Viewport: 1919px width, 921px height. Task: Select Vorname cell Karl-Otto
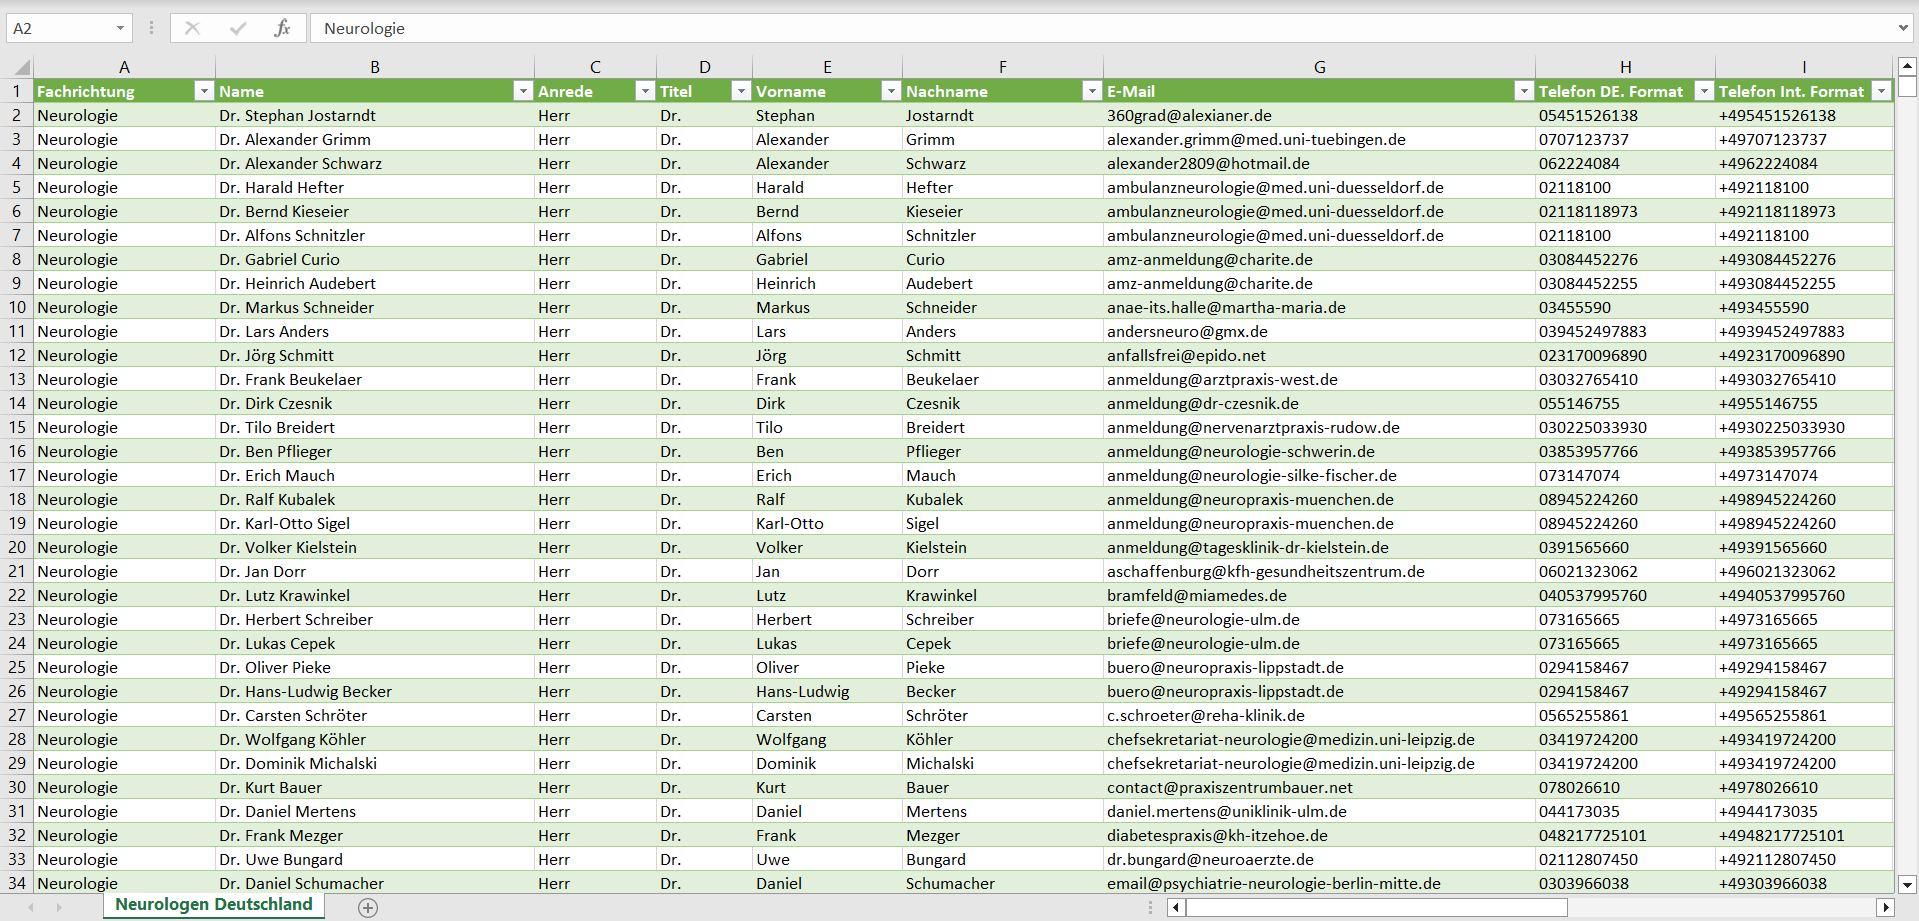[x=827, y=523]
